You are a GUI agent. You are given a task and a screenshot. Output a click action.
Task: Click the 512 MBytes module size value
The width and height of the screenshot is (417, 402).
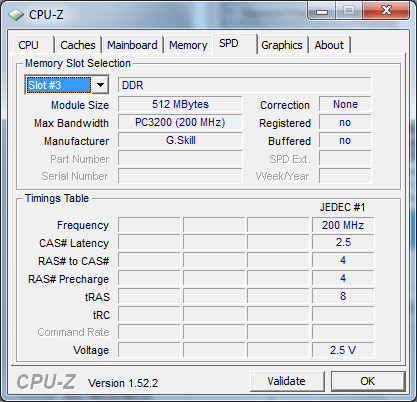point(180,104)
